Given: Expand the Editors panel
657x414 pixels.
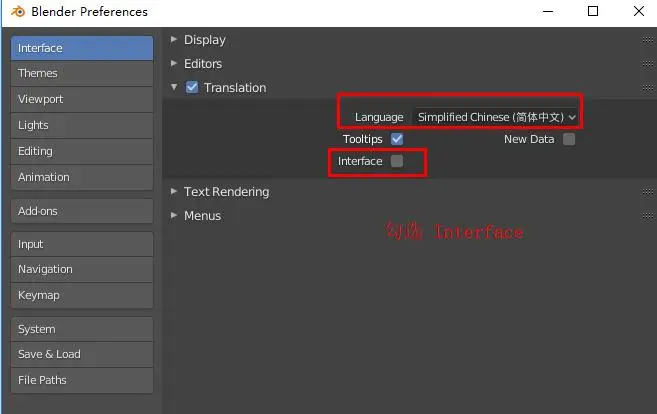Looking at the screenshot, I should pyautogui.click(x=174, y=63).
